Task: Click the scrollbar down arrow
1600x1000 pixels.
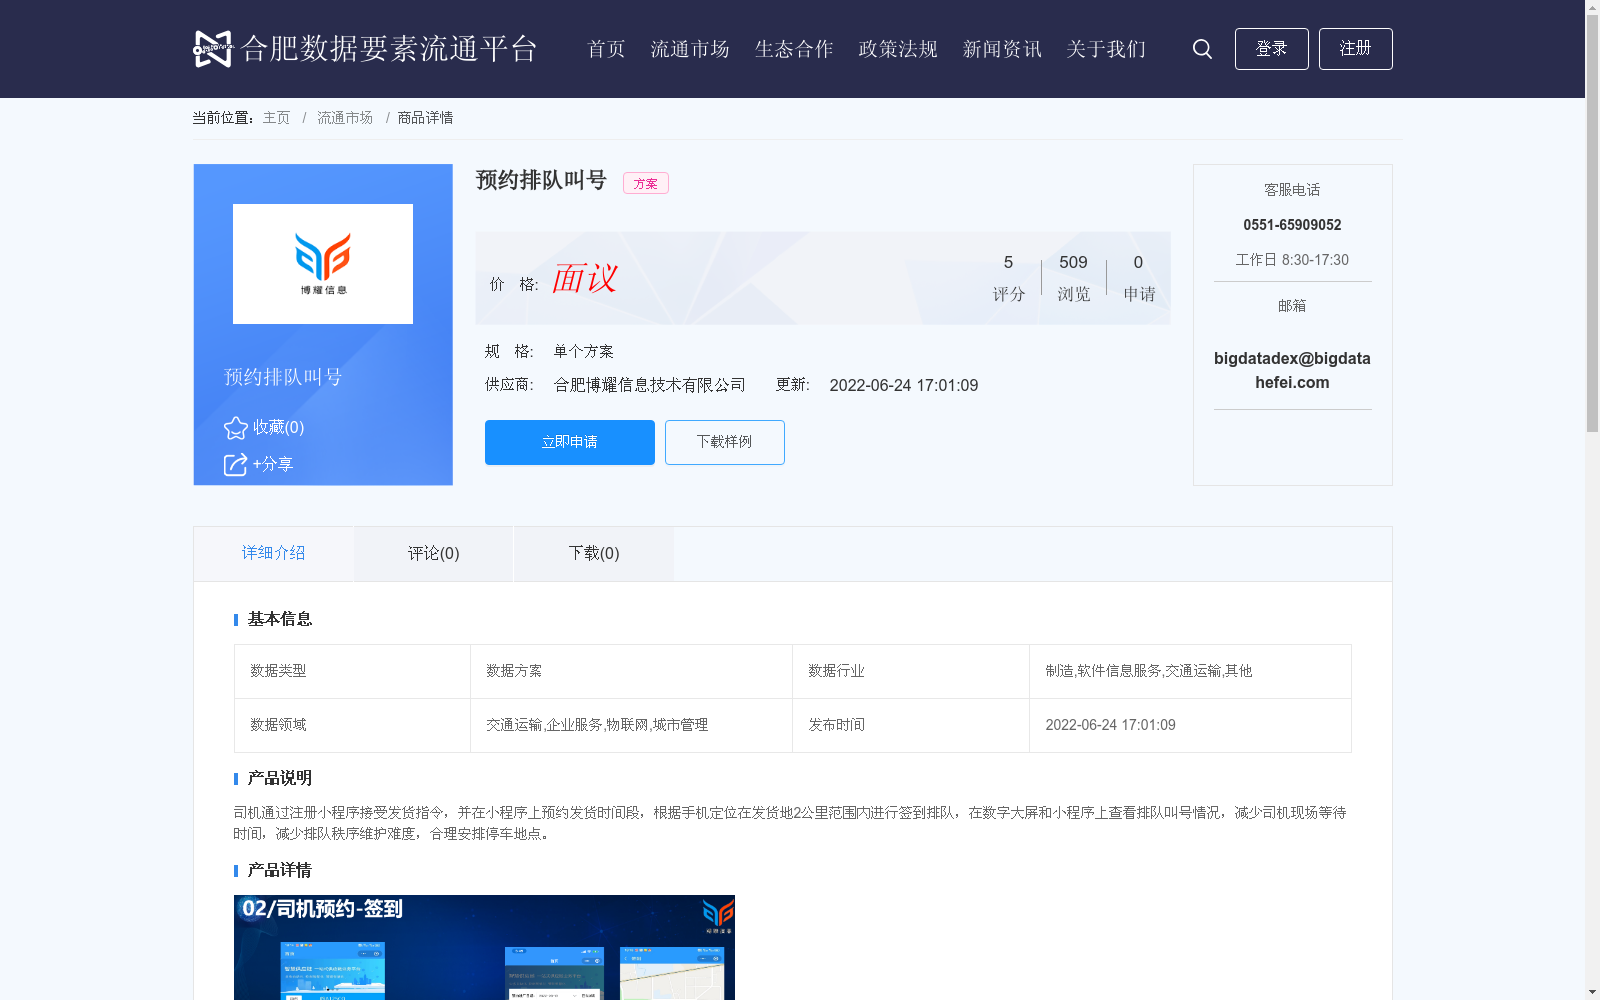Action: tap(1592, 993)
